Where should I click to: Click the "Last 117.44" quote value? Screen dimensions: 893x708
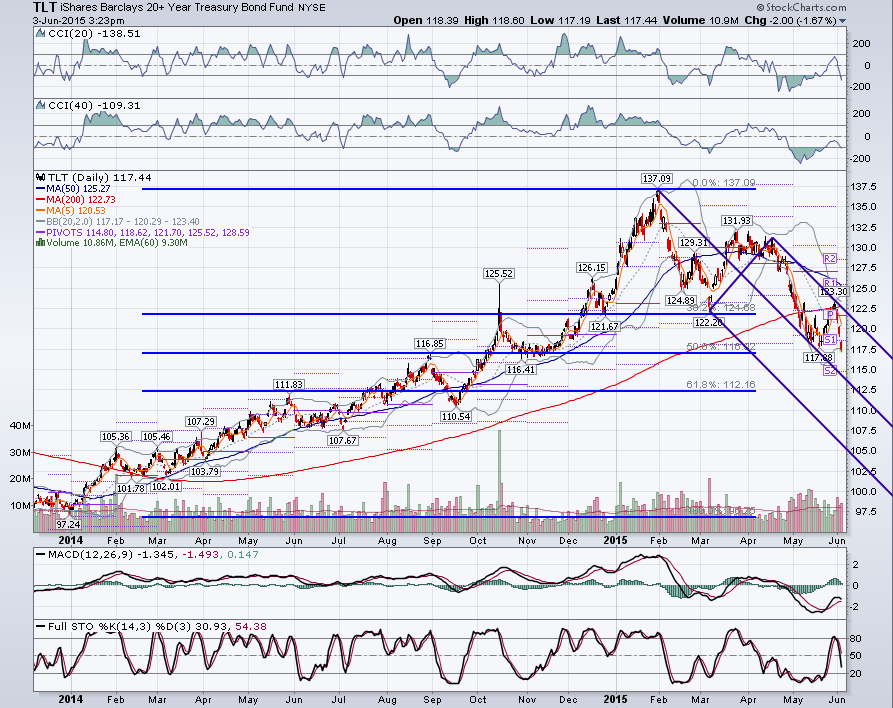tap(626, 21)
